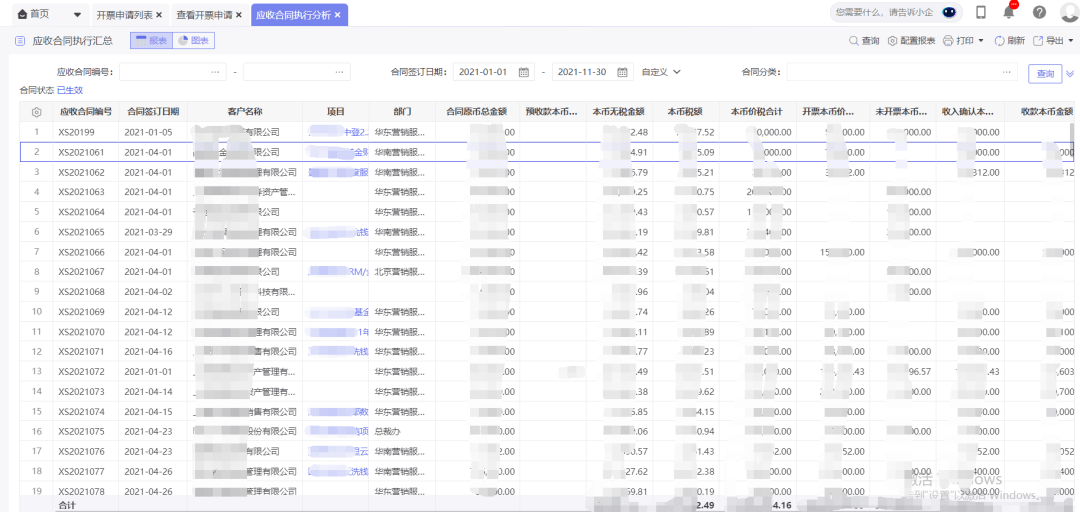Open calendar icon for 2021-11-30
1080x512 pixels.
[622, 72]
